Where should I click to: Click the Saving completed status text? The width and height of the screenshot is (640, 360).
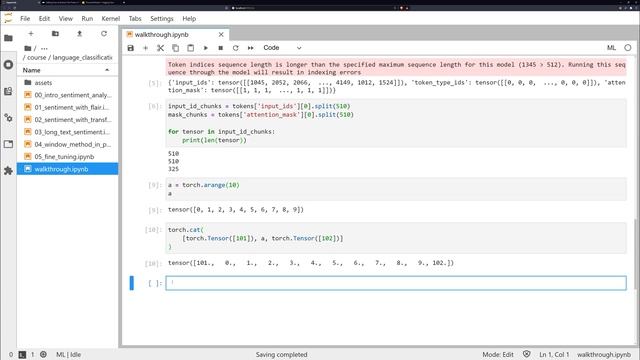tap(281, 355)
